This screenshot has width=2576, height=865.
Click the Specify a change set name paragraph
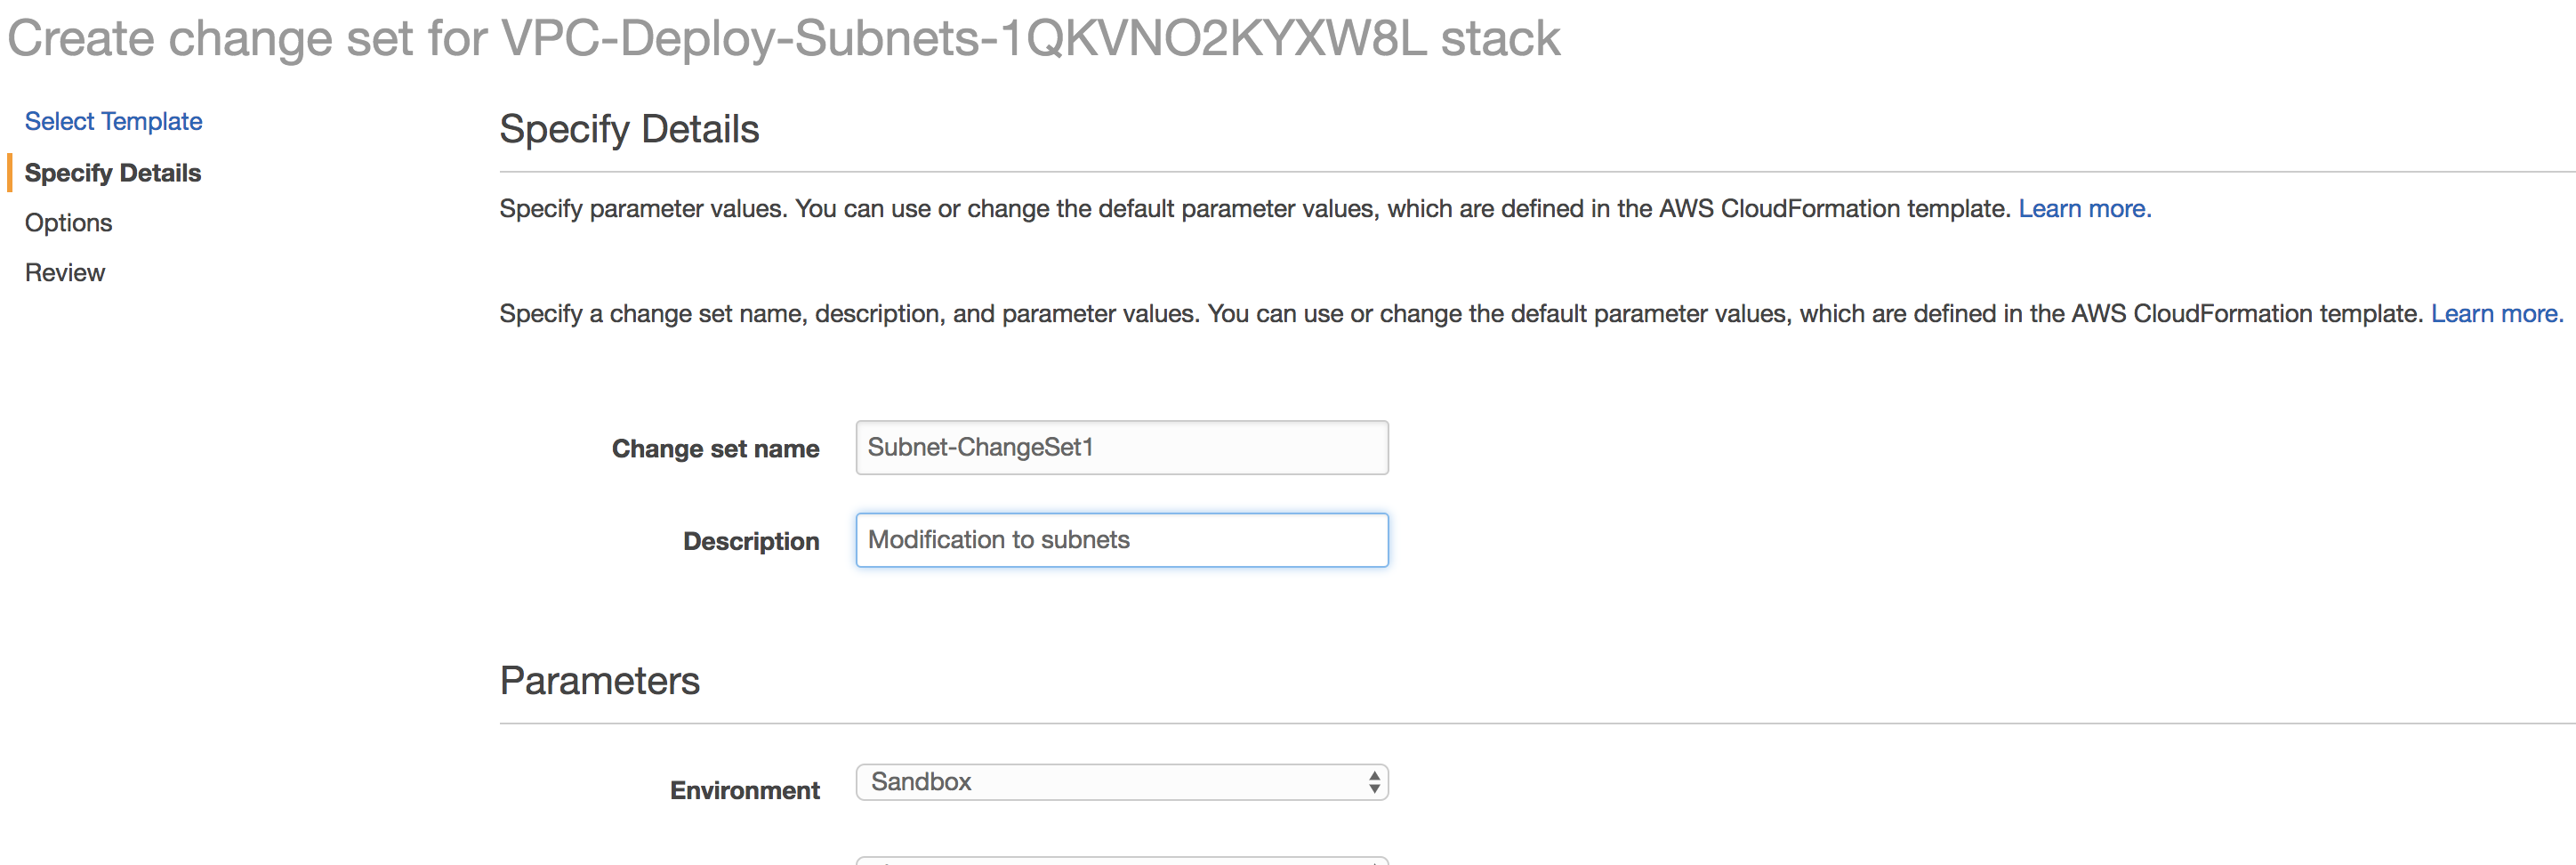pos(1464,313)
